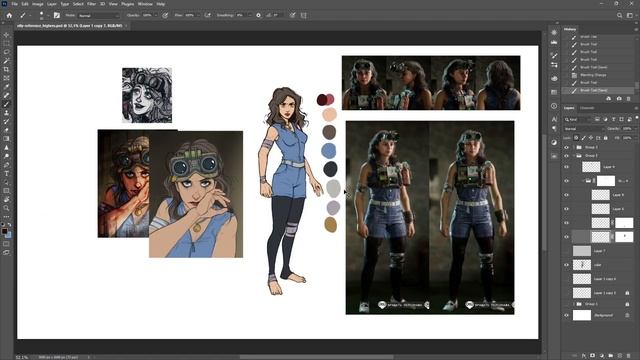This screenshot has height=360, width=640.
Task: Open Character panel icon in side dock
Action: (554, 119)
